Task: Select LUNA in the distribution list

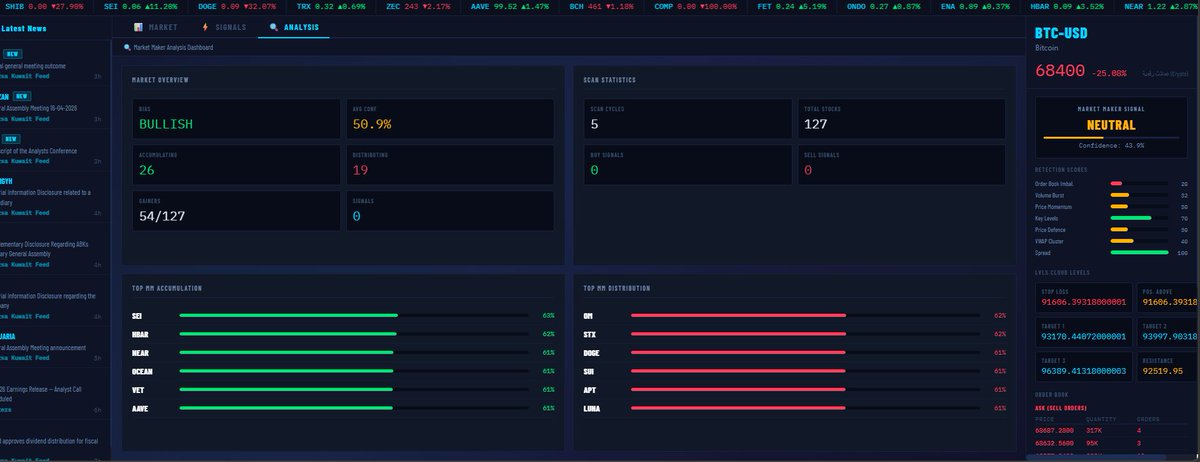Action: (795, 408)
